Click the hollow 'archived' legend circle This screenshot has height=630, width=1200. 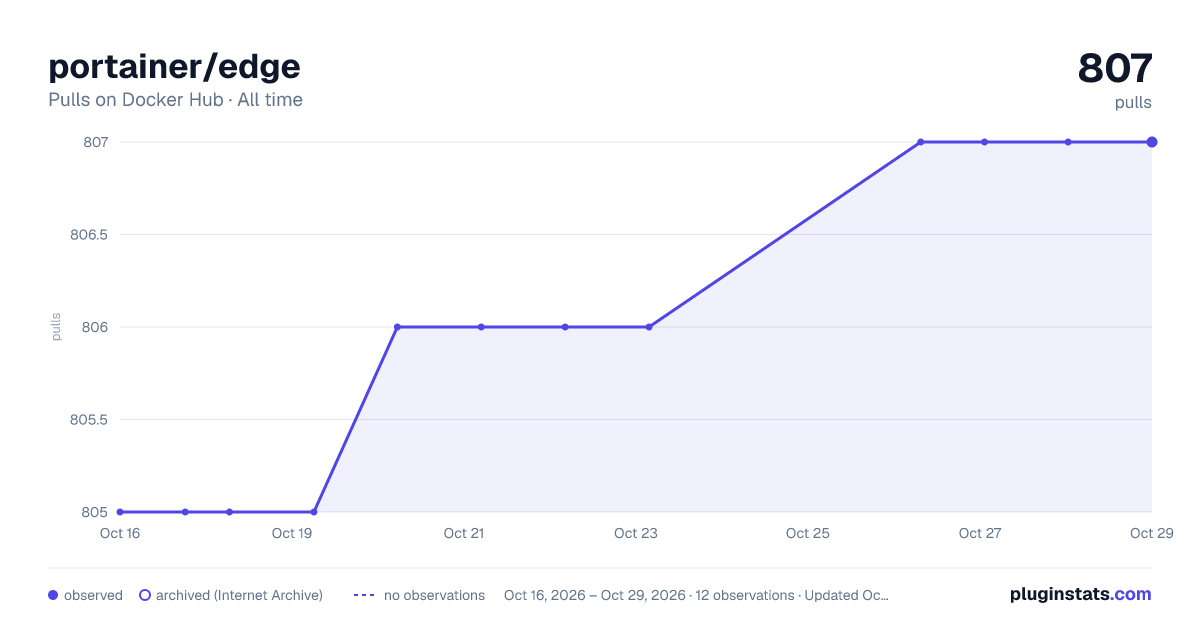pyautogui.click(x=145, y=595)
